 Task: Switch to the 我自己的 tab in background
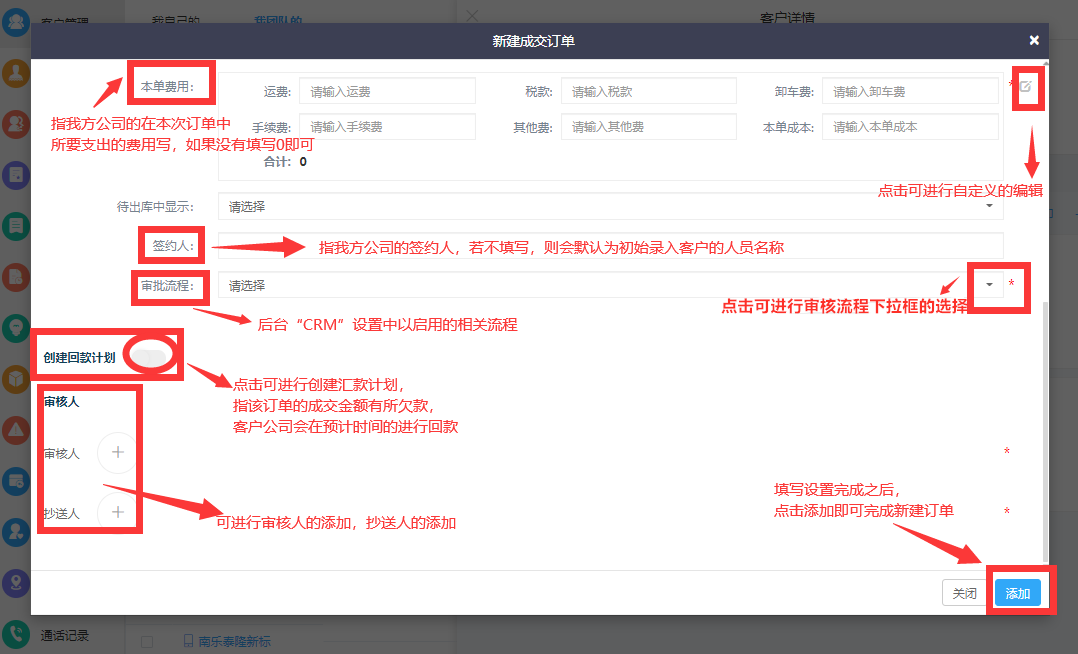tap(175, 19)
